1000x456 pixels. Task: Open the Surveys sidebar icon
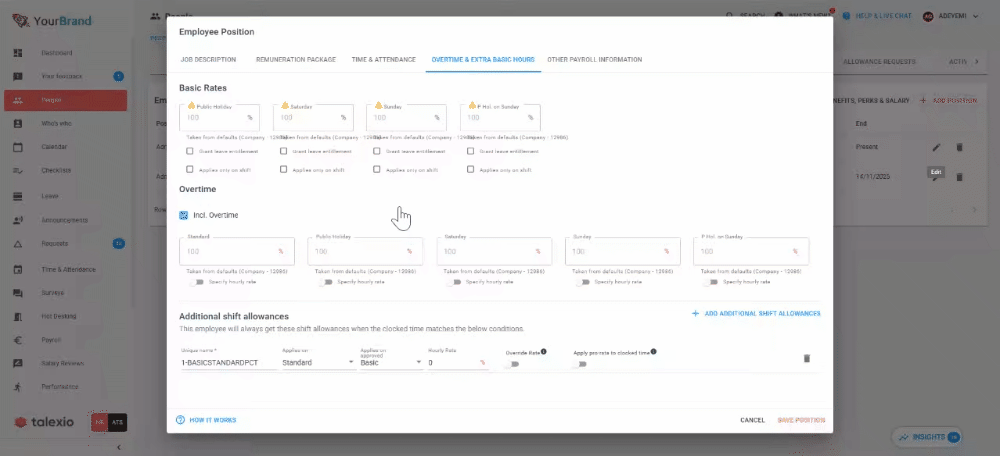click(18, 293)
